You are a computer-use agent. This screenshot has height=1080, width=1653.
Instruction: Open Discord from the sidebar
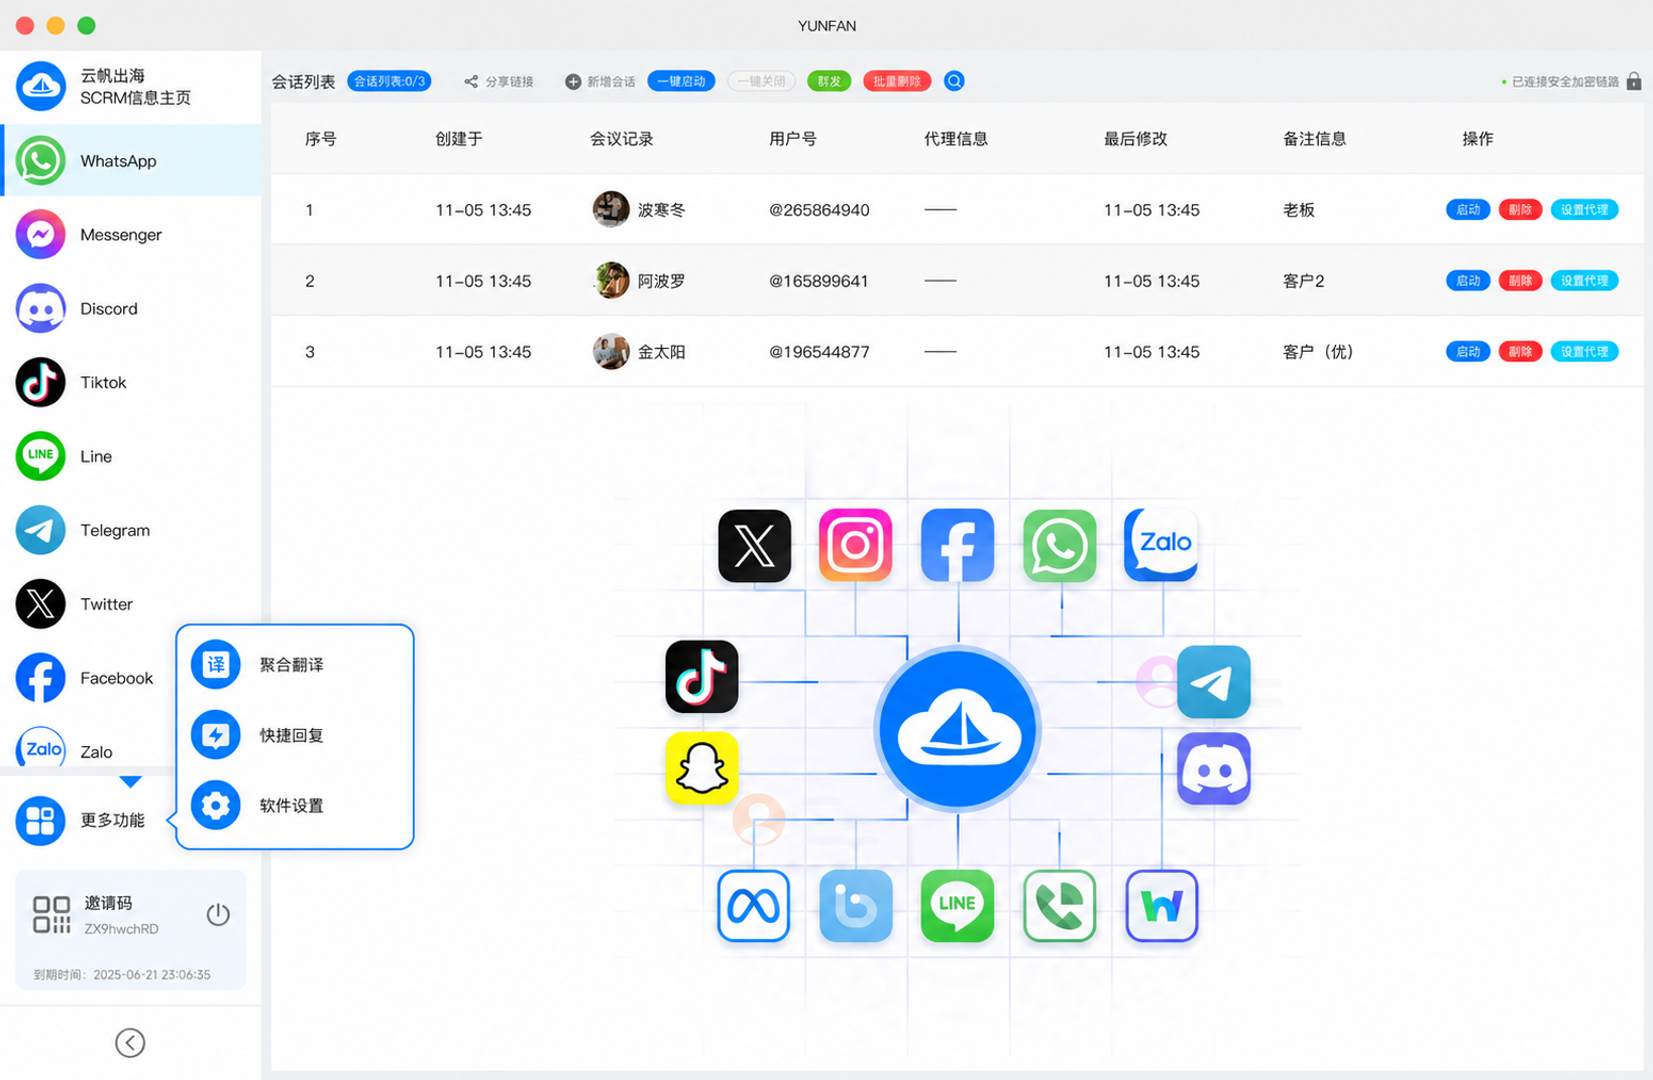[131, 309]
